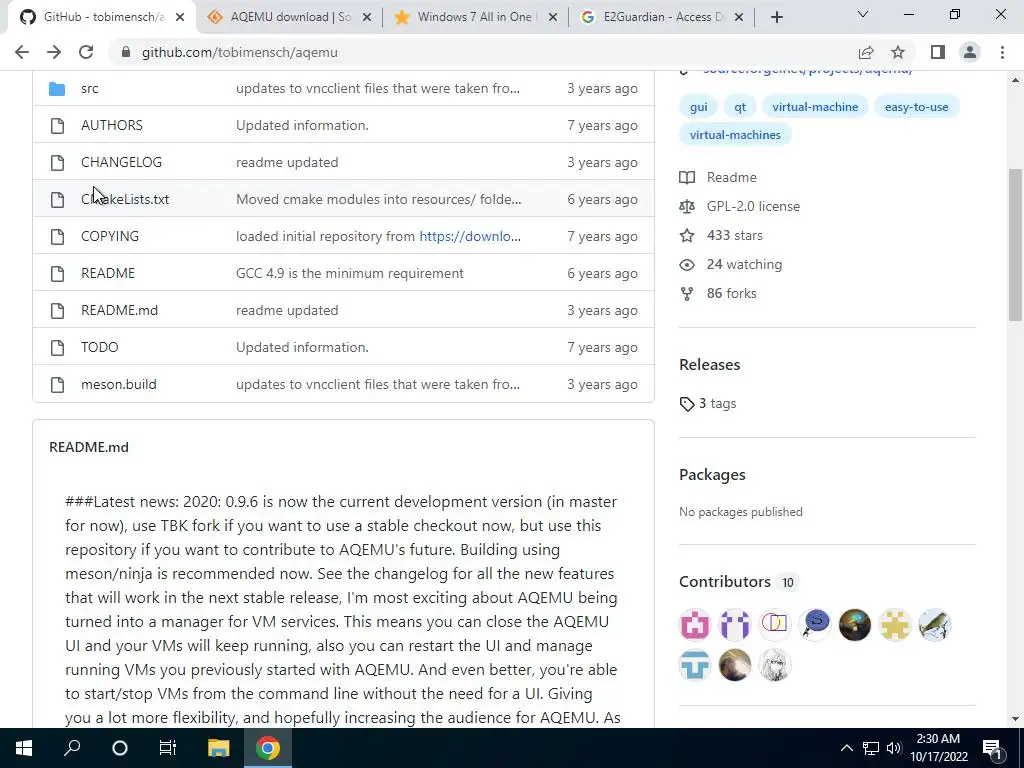The width and height of the screenshot is (1024, 768).
Task: Close the AQEMU download tab
Action: pos(367,18)
